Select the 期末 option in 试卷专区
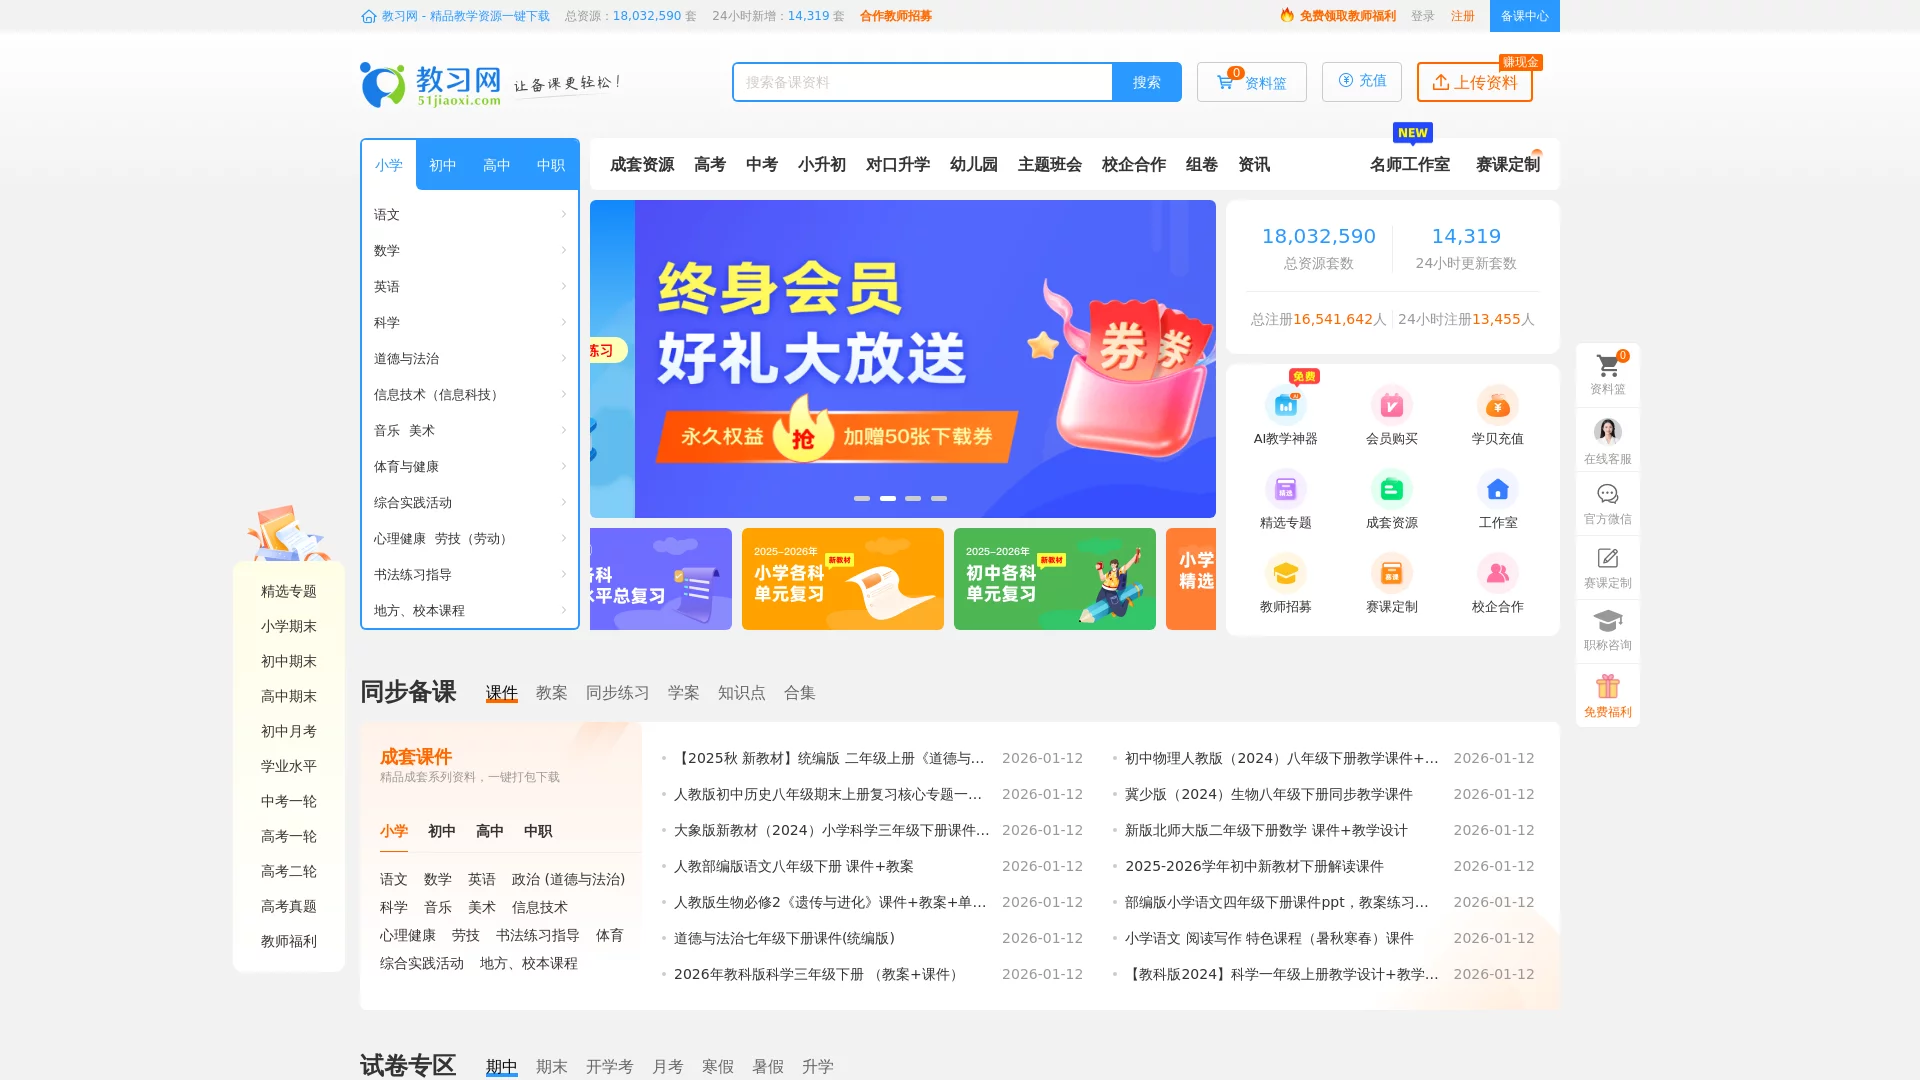The width and height of the screenshot is (1920, 1080). point(552,1066)
